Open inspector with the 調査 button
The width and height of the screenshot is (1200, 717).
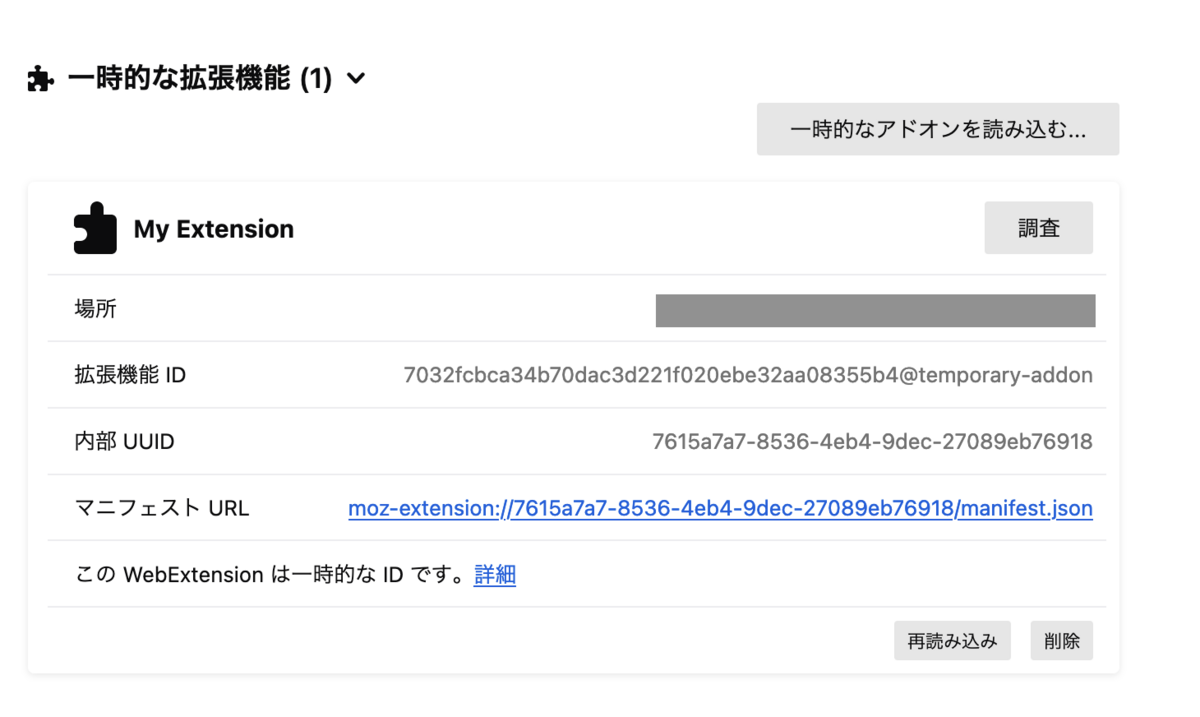(x=1039, y=228)
